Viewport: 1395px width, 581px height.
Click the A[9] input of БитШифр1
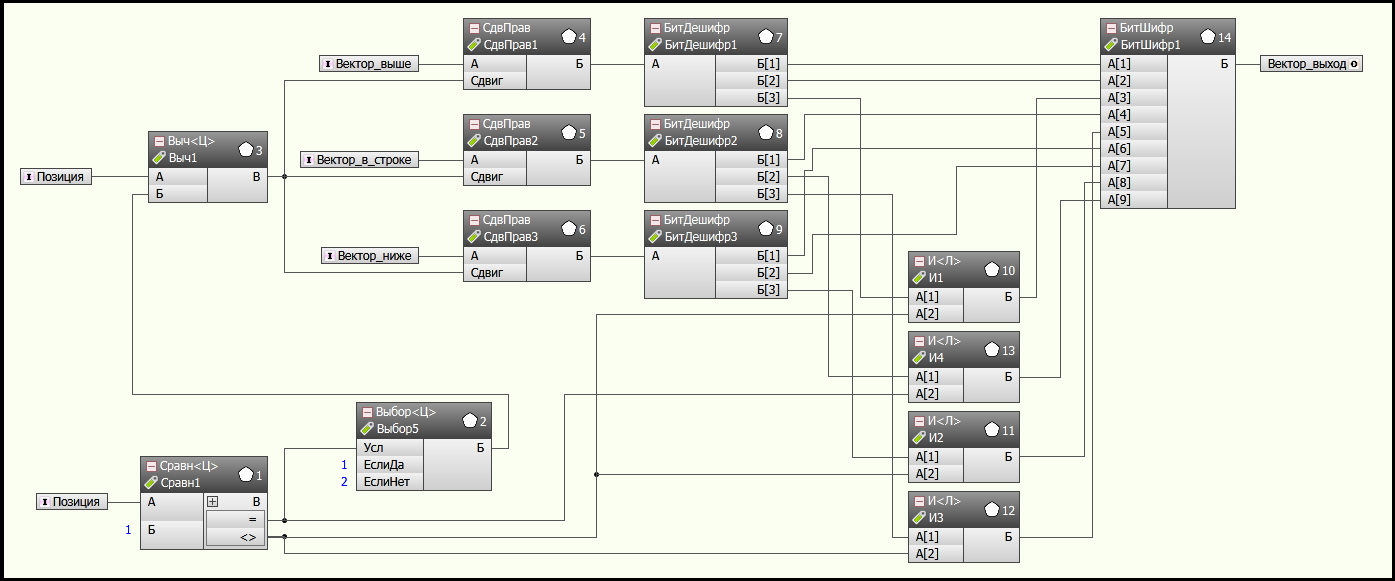tap(1134, 200)
